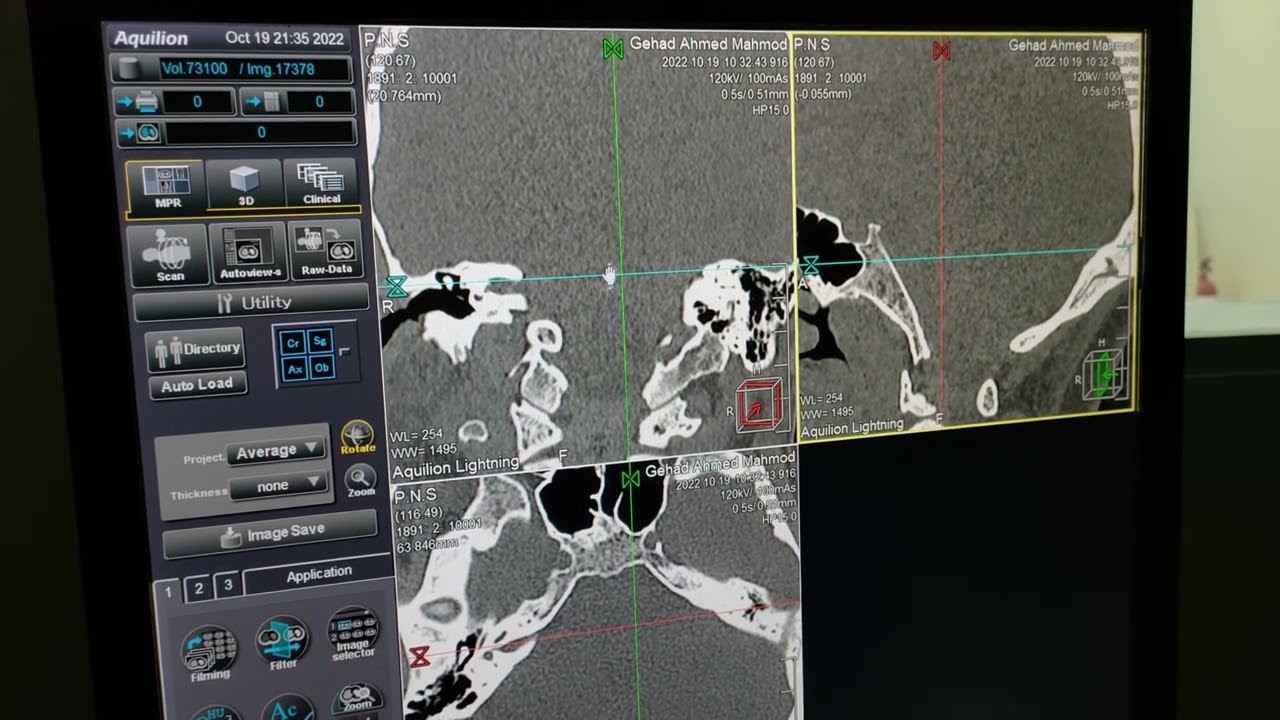The height and width of the screenshot is (720, 1280).
Task: Switch to application tab 1
Action: click(168, 592)
